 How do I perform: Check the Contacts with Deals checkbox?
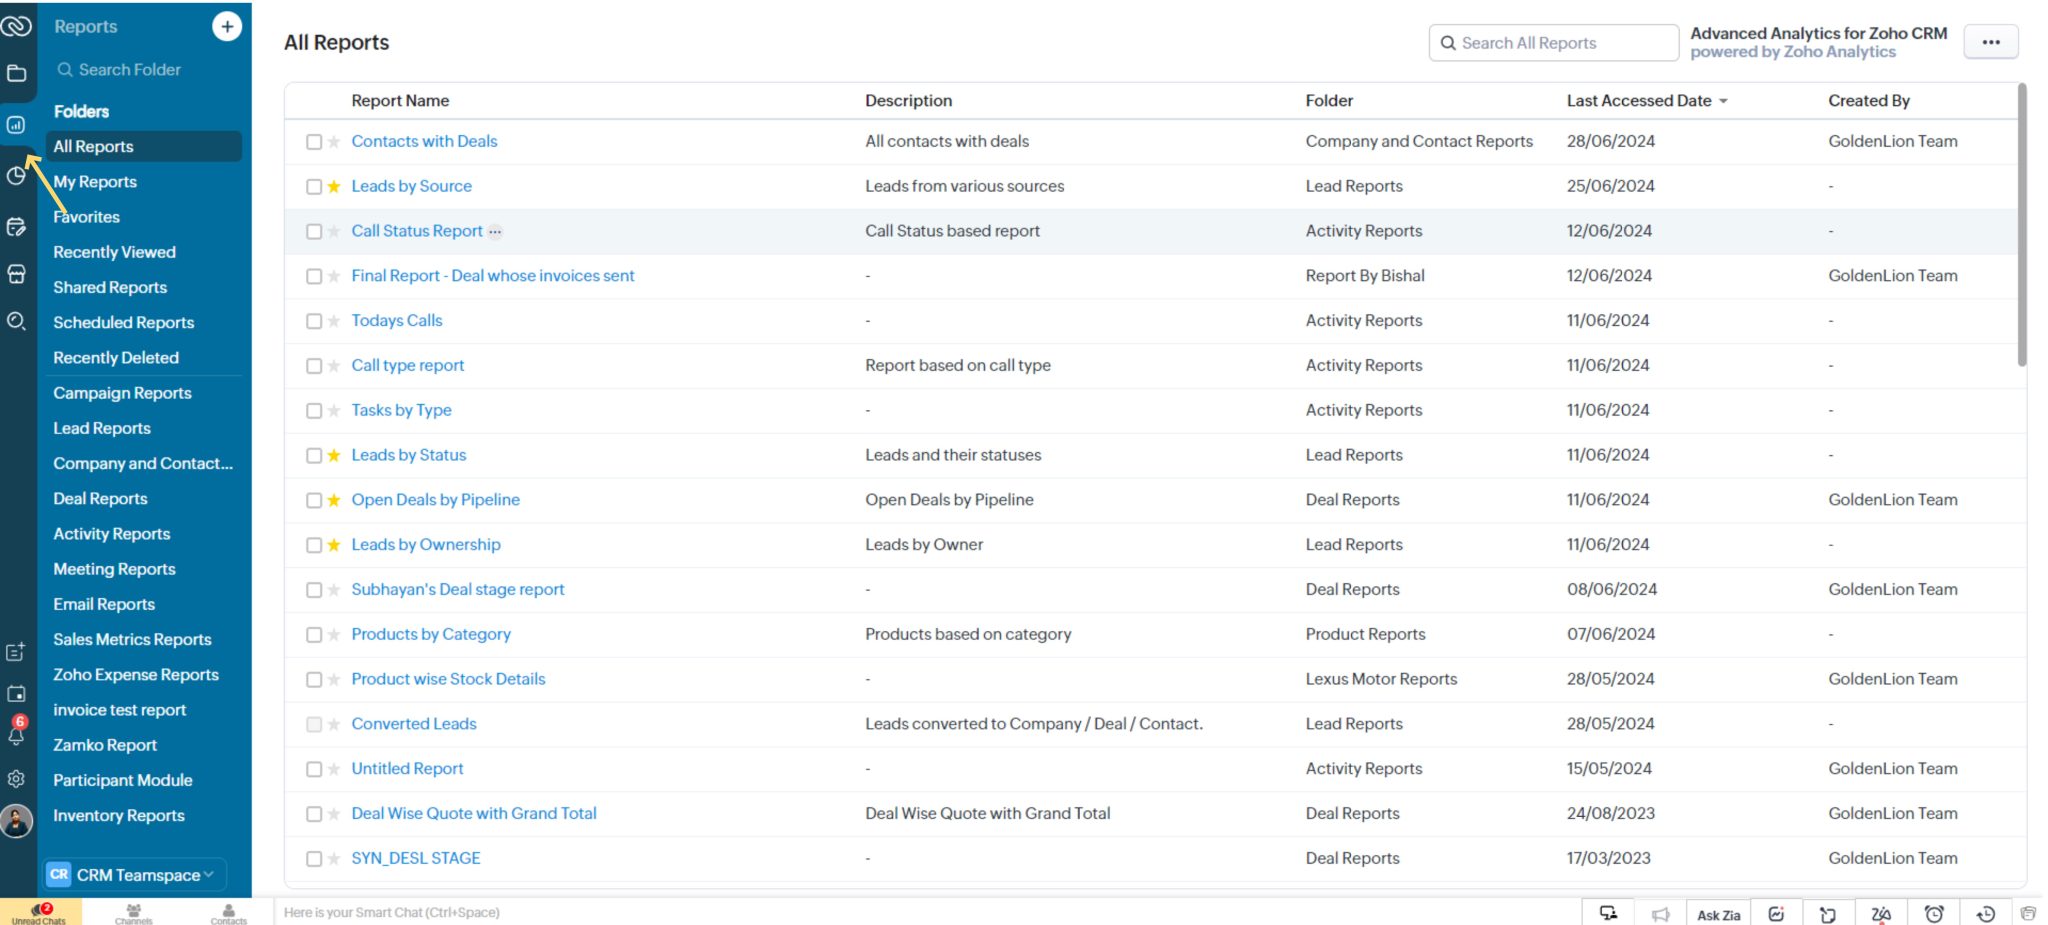point(313,141)
